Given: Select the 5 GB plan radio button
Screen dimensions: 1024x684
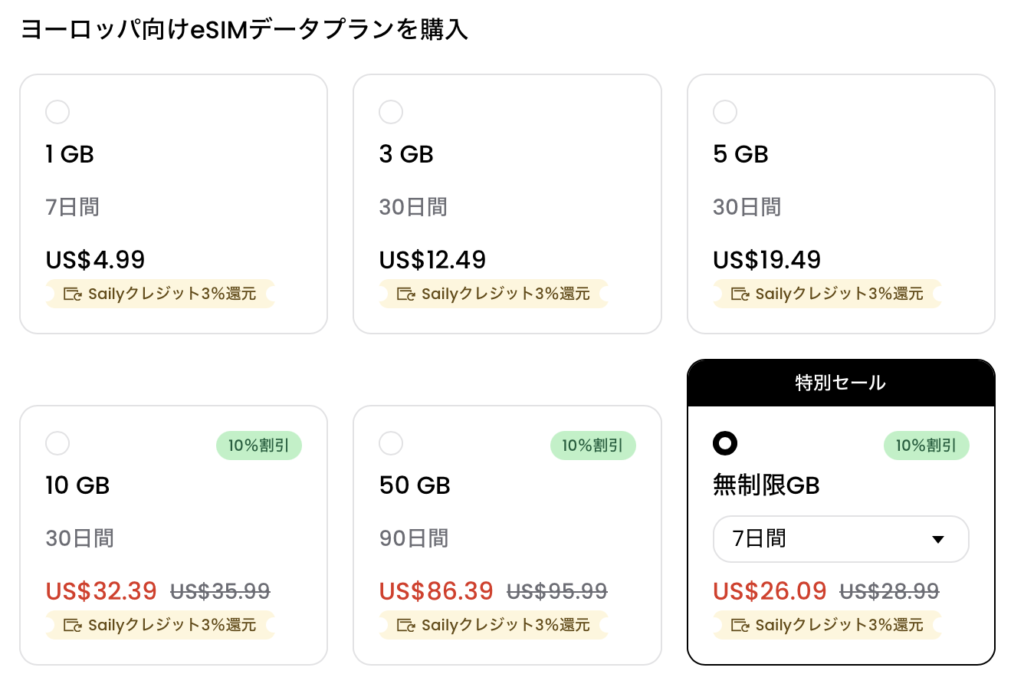Looking at the screenshot, I should pyautogui.click(x=725, y=112).
